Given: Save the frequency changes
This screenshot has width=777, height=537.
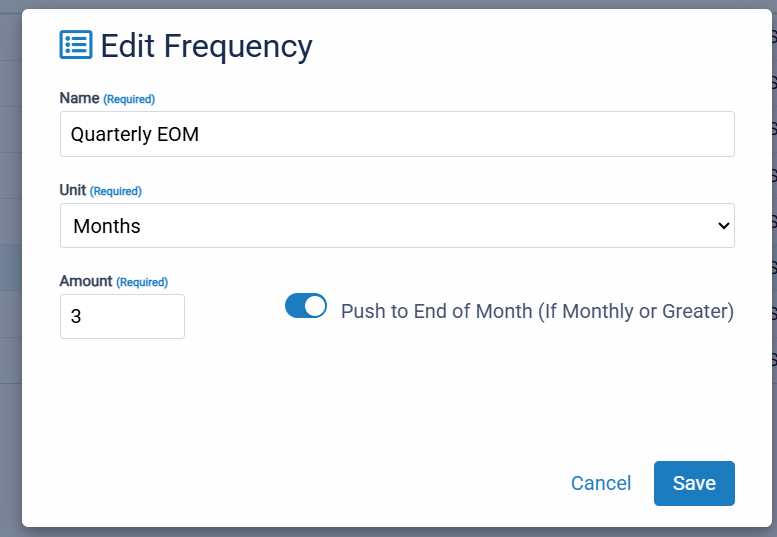Looking at the screenshot, I should click(x=694, y=483).
